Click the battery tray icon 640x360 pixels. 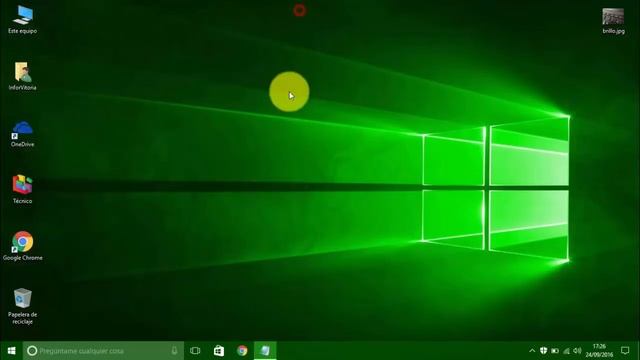click(555, 351)
